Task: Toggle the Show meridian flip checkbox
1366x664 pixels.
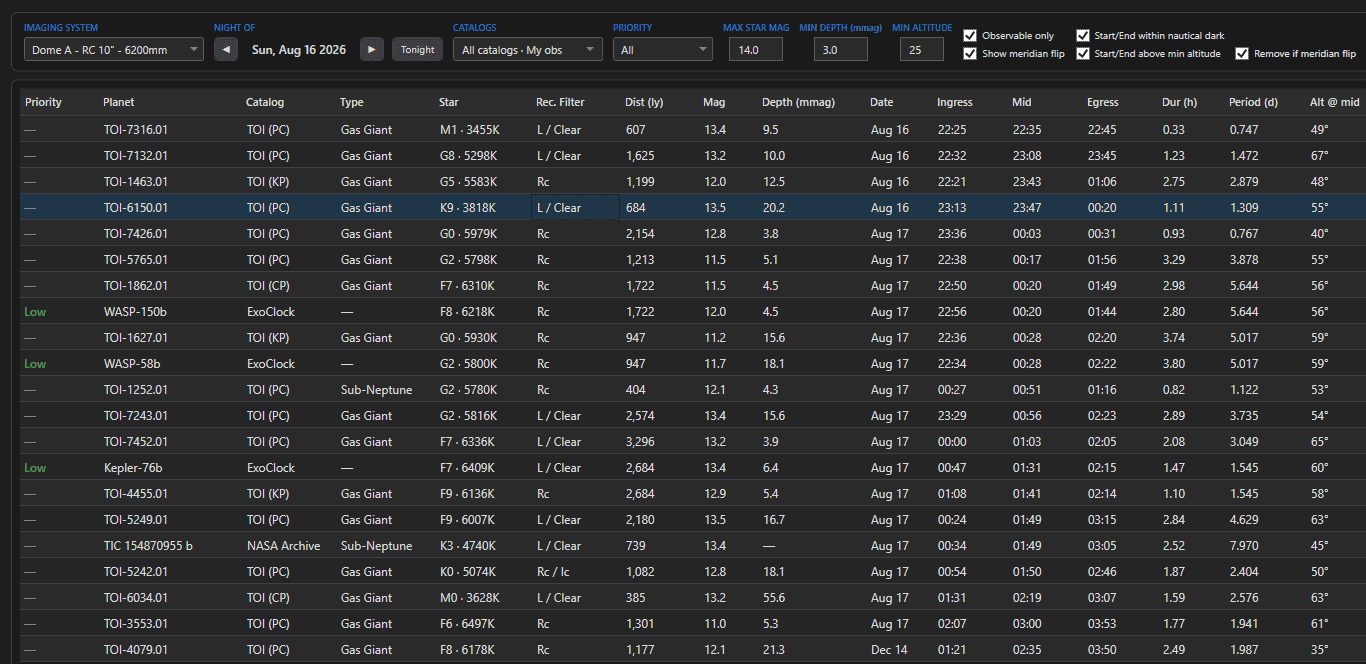Action: click(x=969, y=54)
